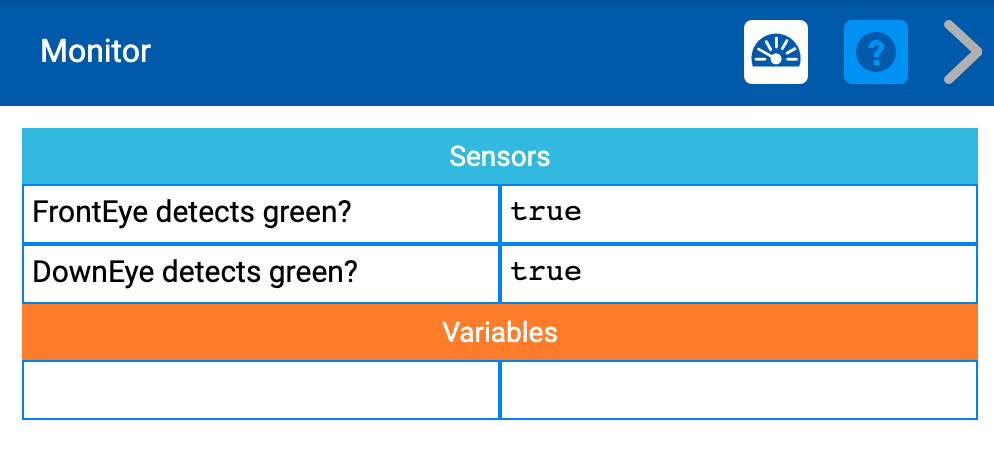Screen dimensions: 994x468
Task: Click the word true in the FrontEye row
Action: (x=546, y=213)
